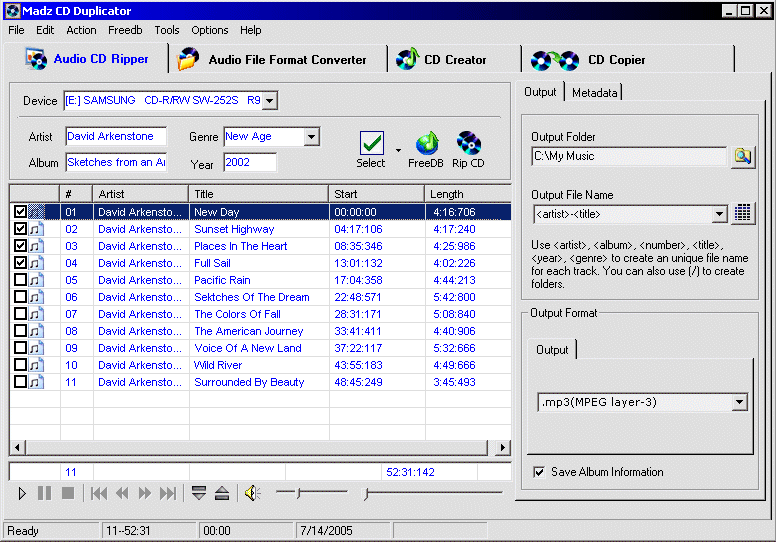Open the Genre dropdown arrow
The height and width of the screenshot is (542, 776).
pyautogui.click(x=311, y=137)
